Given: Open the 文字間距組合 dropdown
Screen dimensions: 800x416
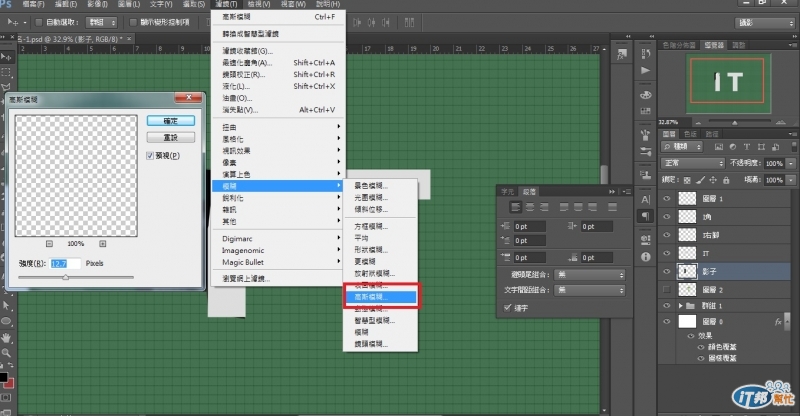Looking at the screenshot, I should 590,290.
